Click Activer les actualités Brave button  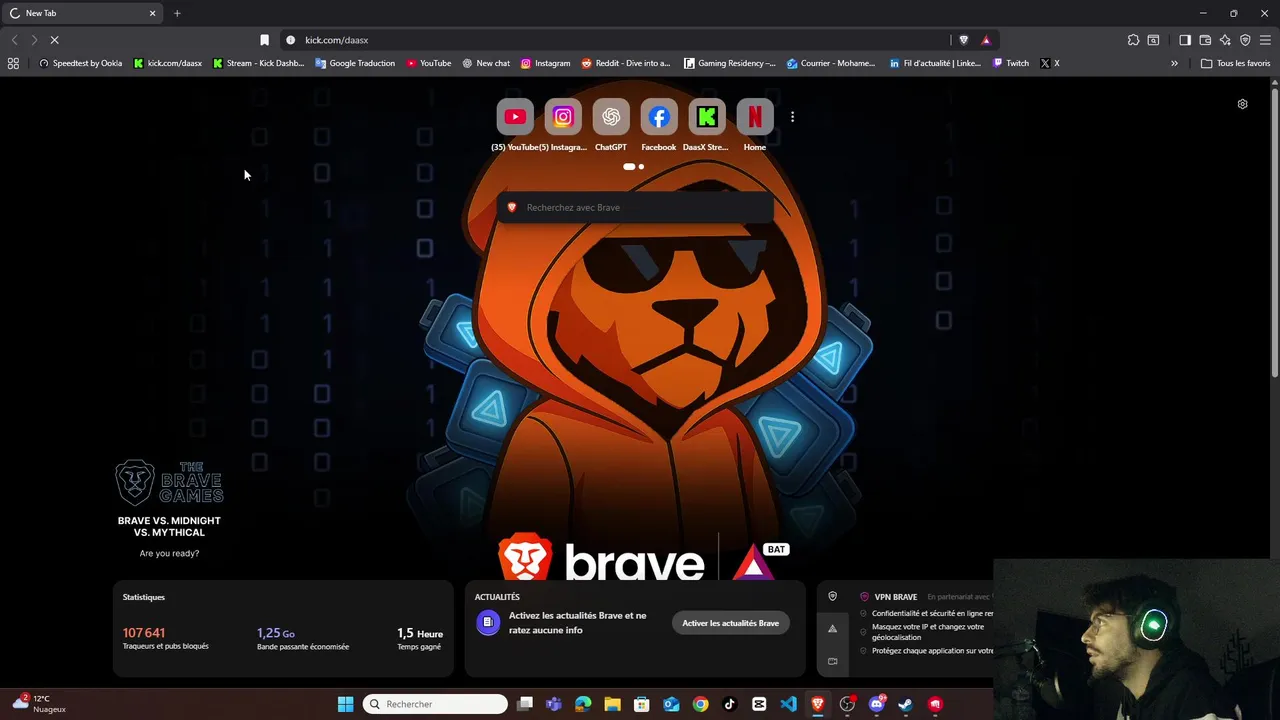[x=730, y=623]
